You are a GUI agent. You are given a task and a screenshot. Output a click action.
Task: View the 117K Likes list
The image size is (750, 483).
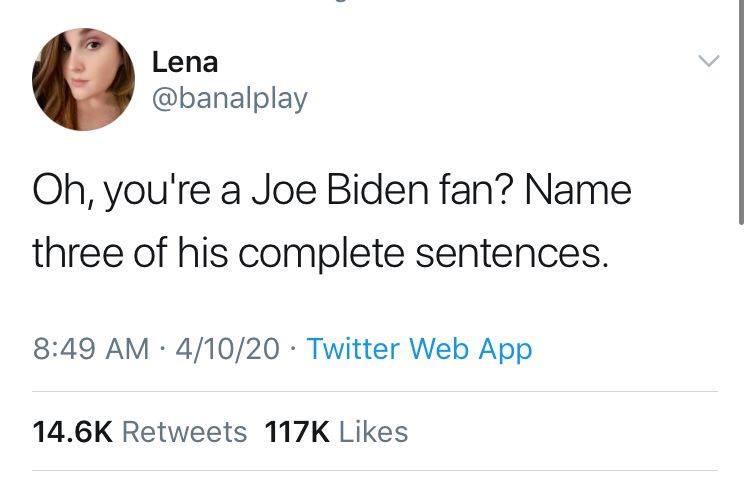(x=336, y=432)
